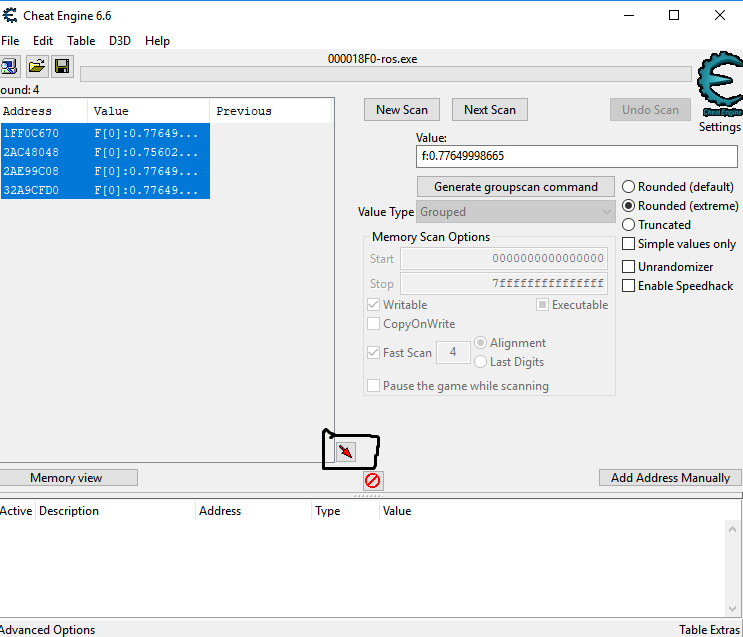Click the value F[0]:0.75602... cell
Viewport: 743px width, 637px height.
pyautogui.click(x=146, y=152)
